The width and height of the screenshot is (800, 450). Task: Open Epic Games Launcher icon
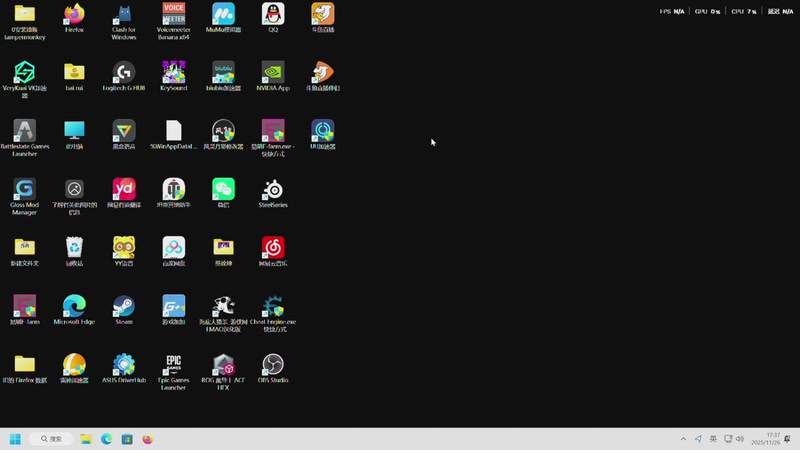(173, 372)
